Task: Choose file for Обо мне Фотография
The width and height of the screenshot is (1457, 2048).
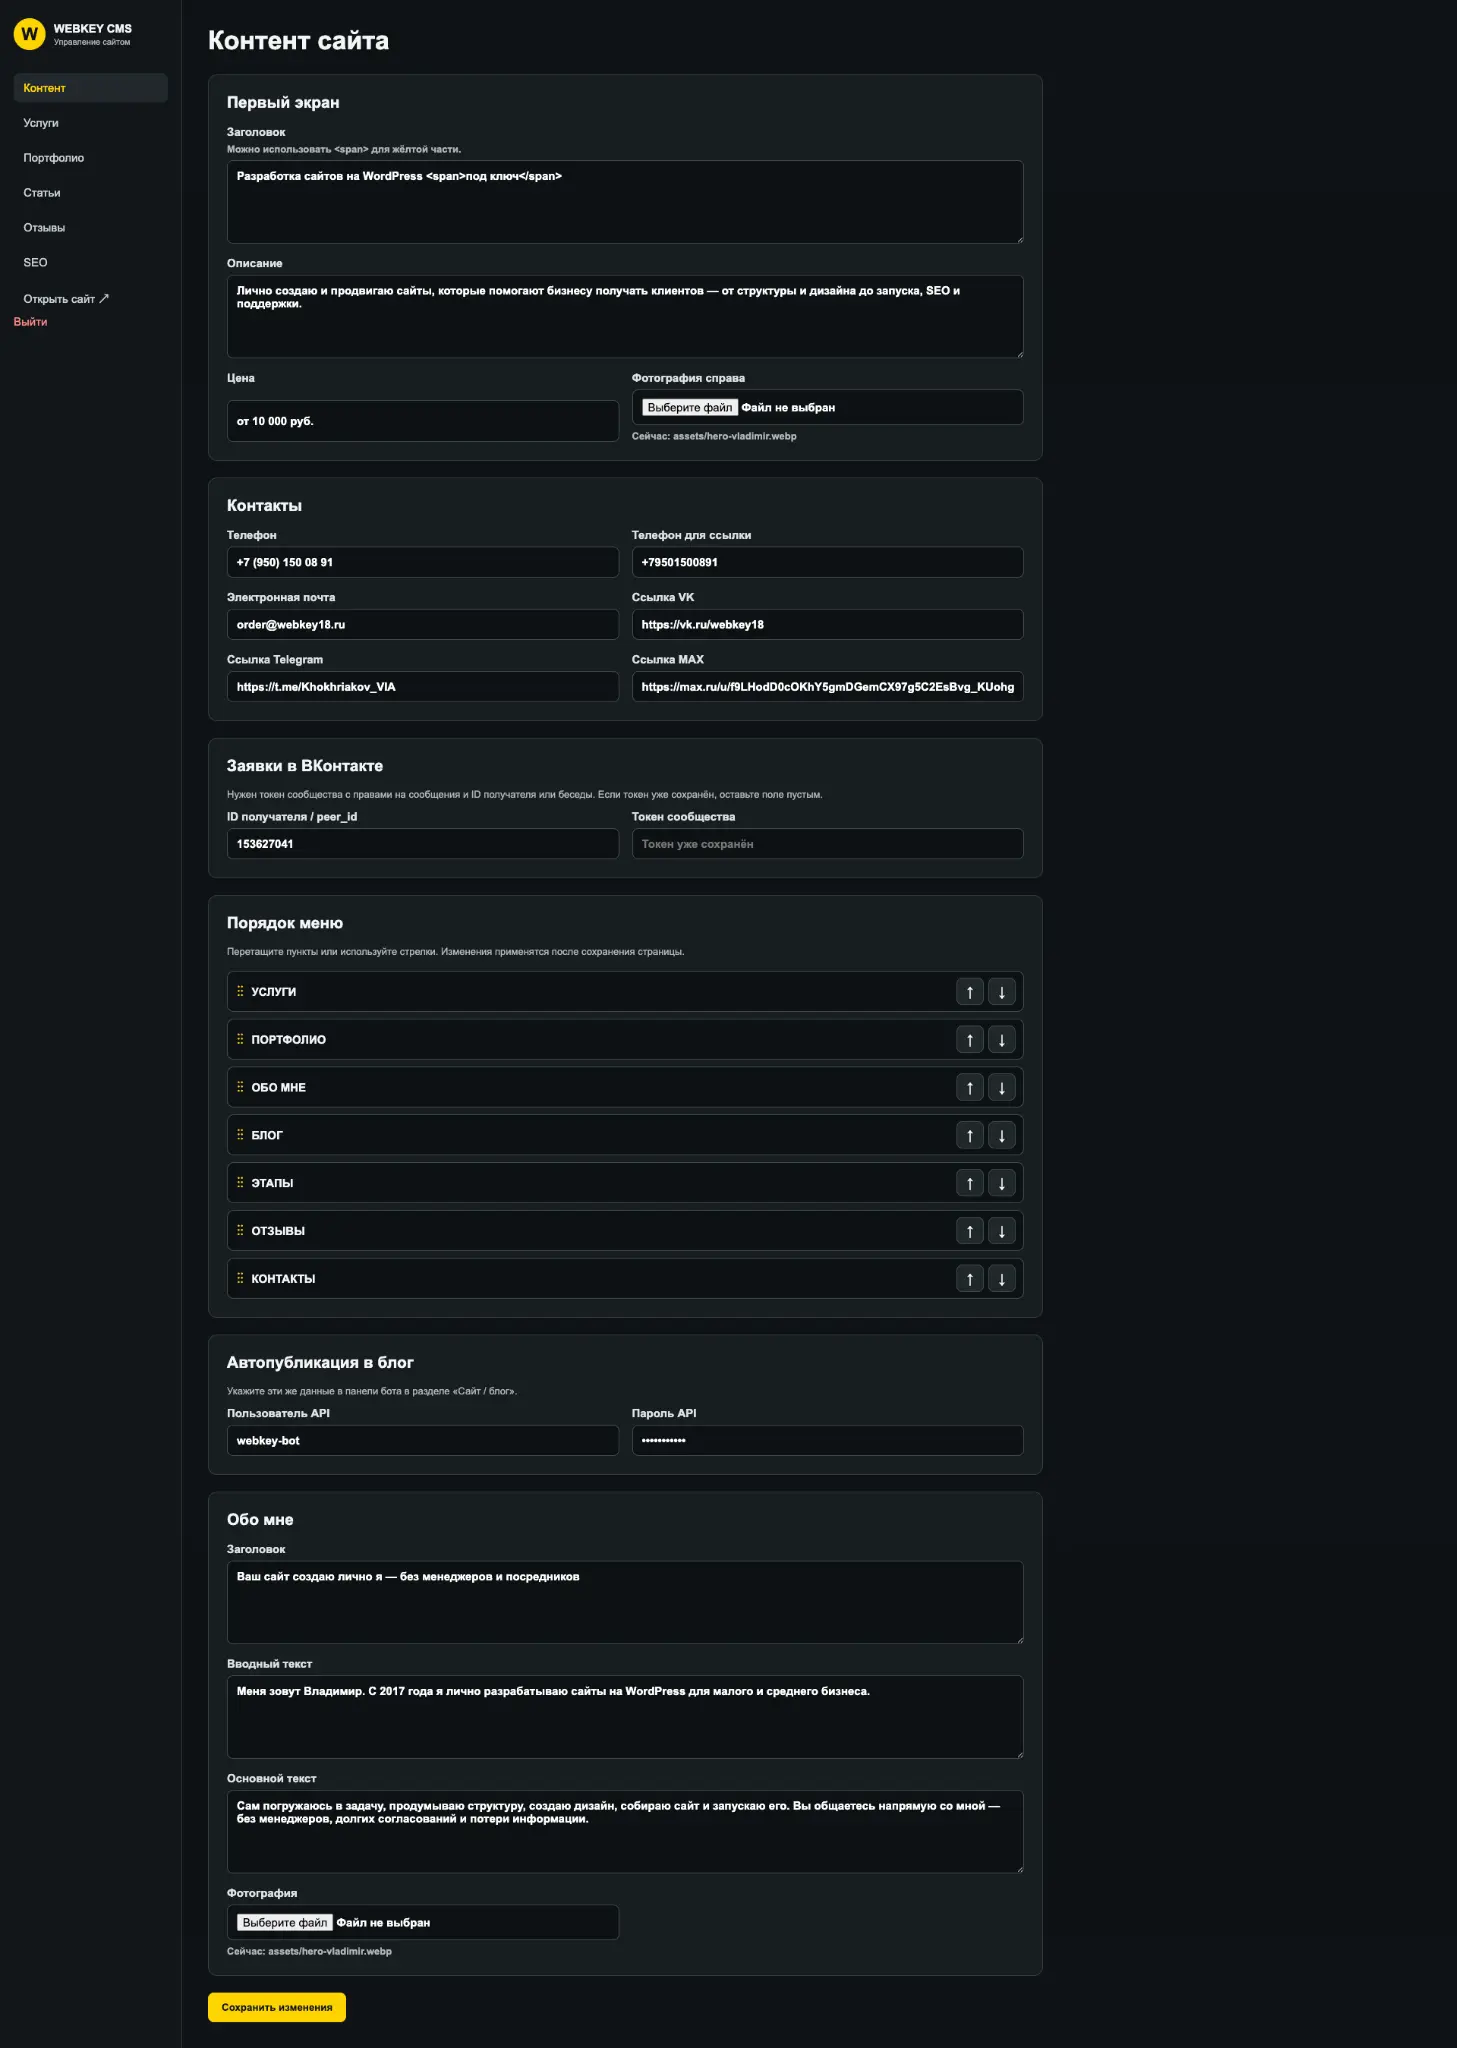Action: [285, 1923]
